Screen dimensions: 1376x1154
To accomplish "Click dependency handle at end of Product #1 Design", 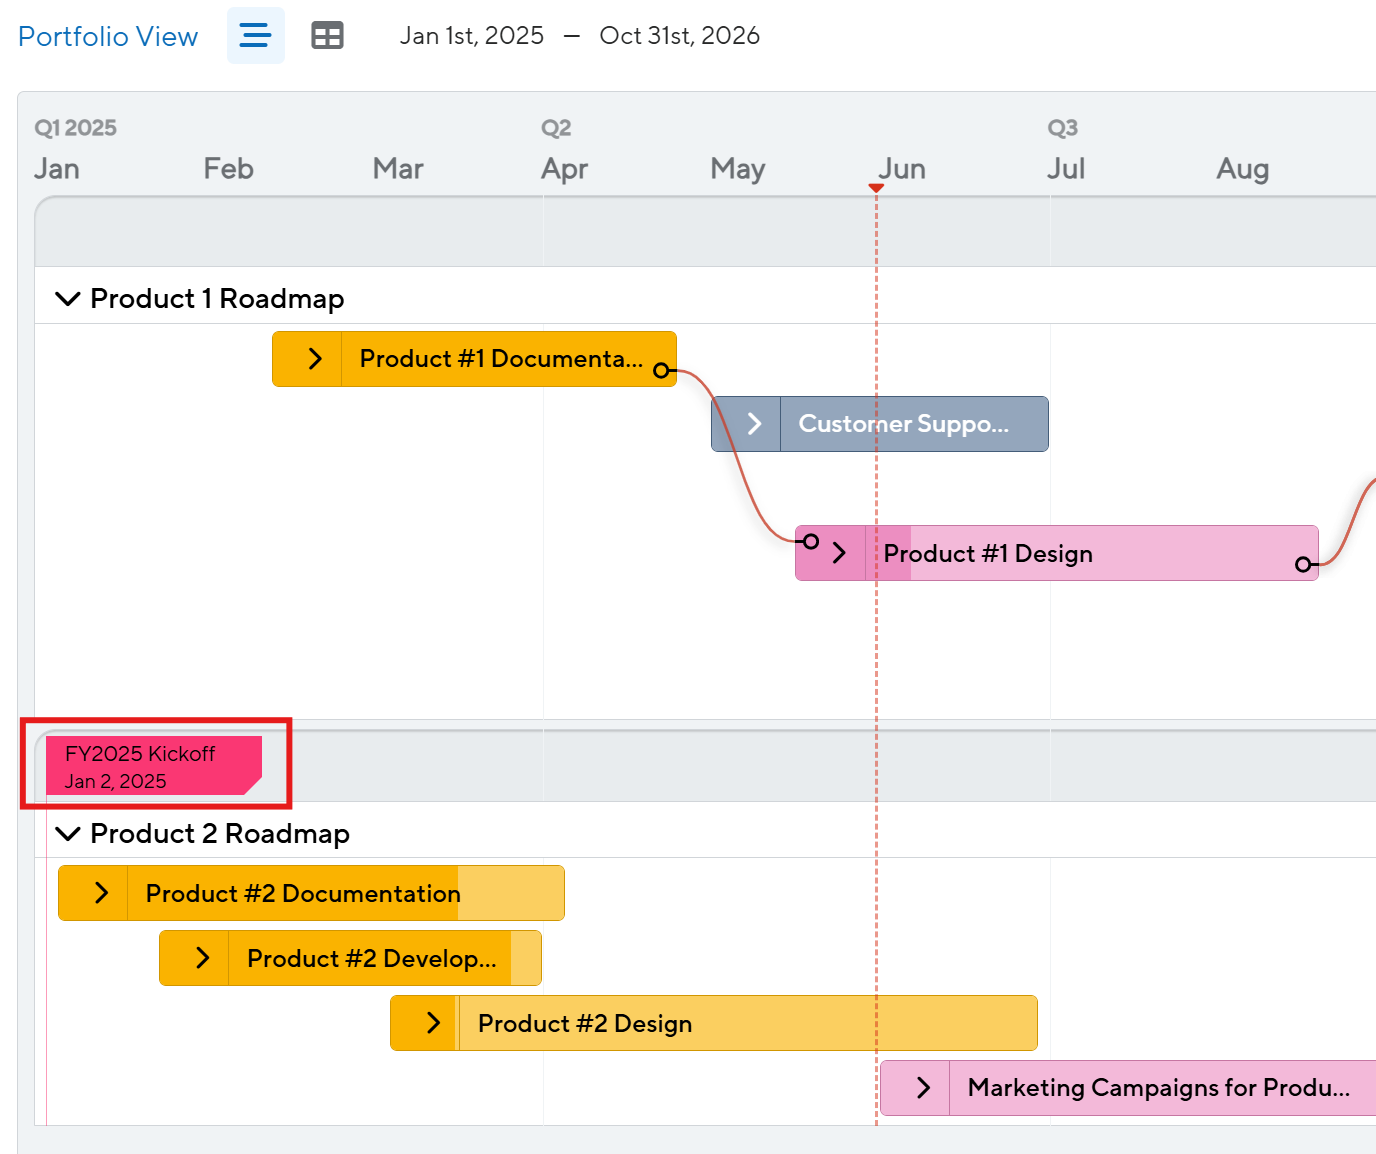I will [1303, 565].
